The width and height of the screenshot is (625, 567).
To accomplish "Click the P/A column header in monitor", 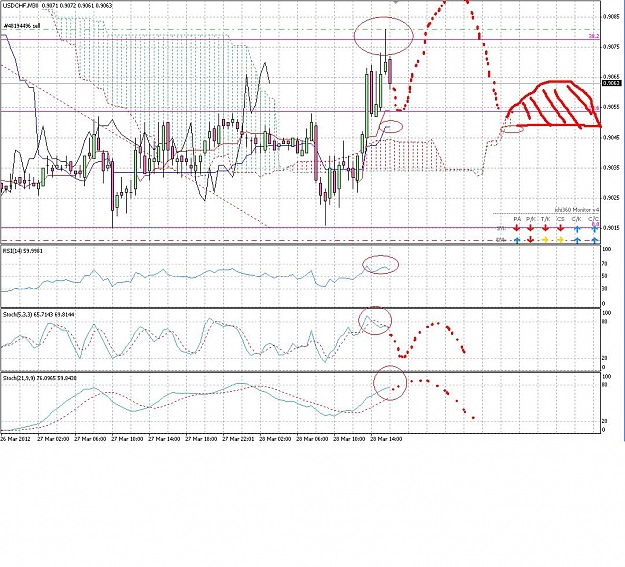I will coord(517,219).
